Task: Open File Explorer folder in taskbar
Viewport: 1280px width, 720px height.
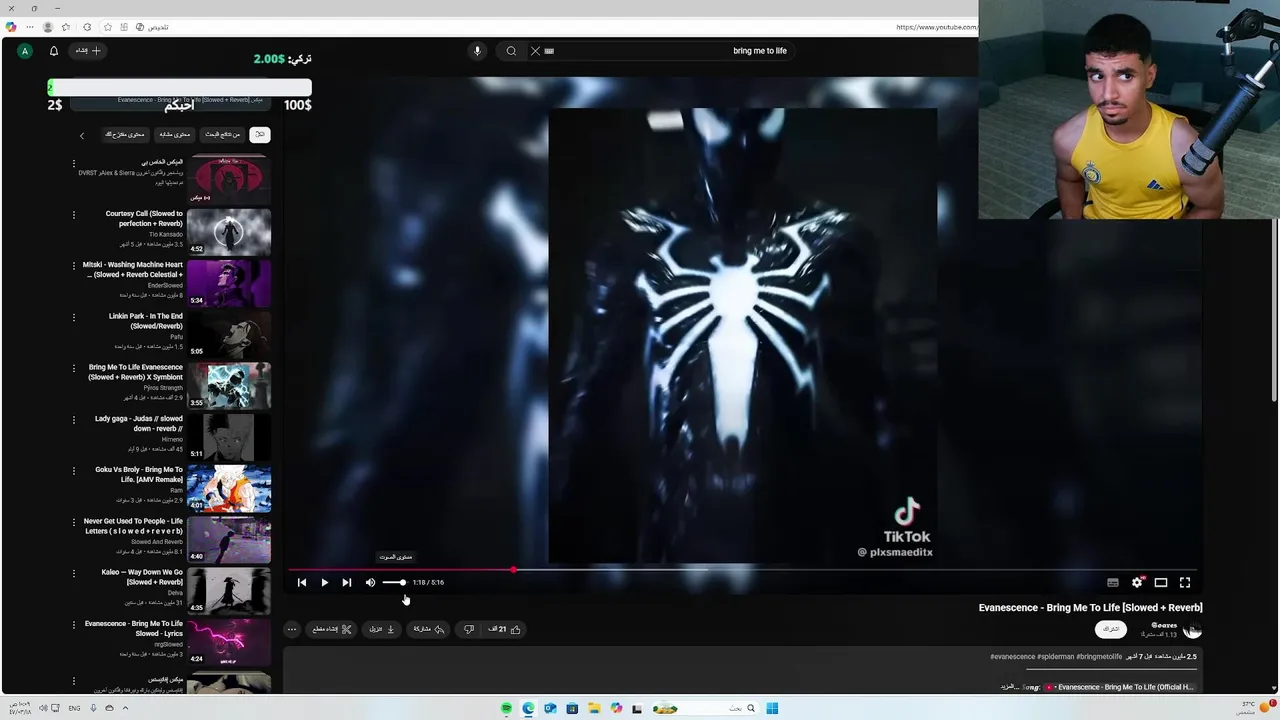Action: tap(594, 708)
